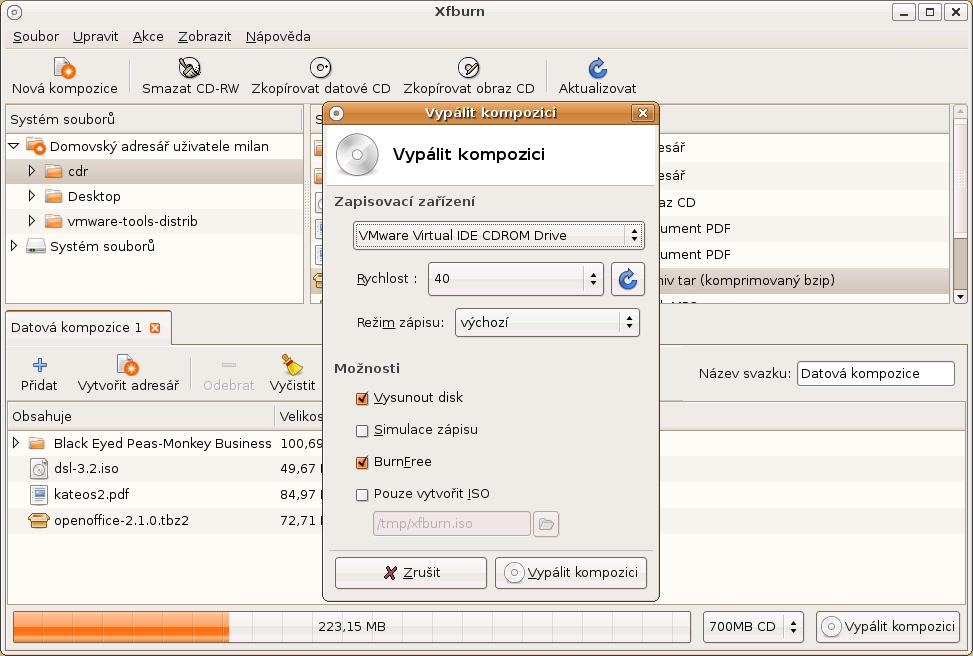Disable the Vysunout disk checkbox
This screenshot has width=973, height=656.
(x=362, y=398)
